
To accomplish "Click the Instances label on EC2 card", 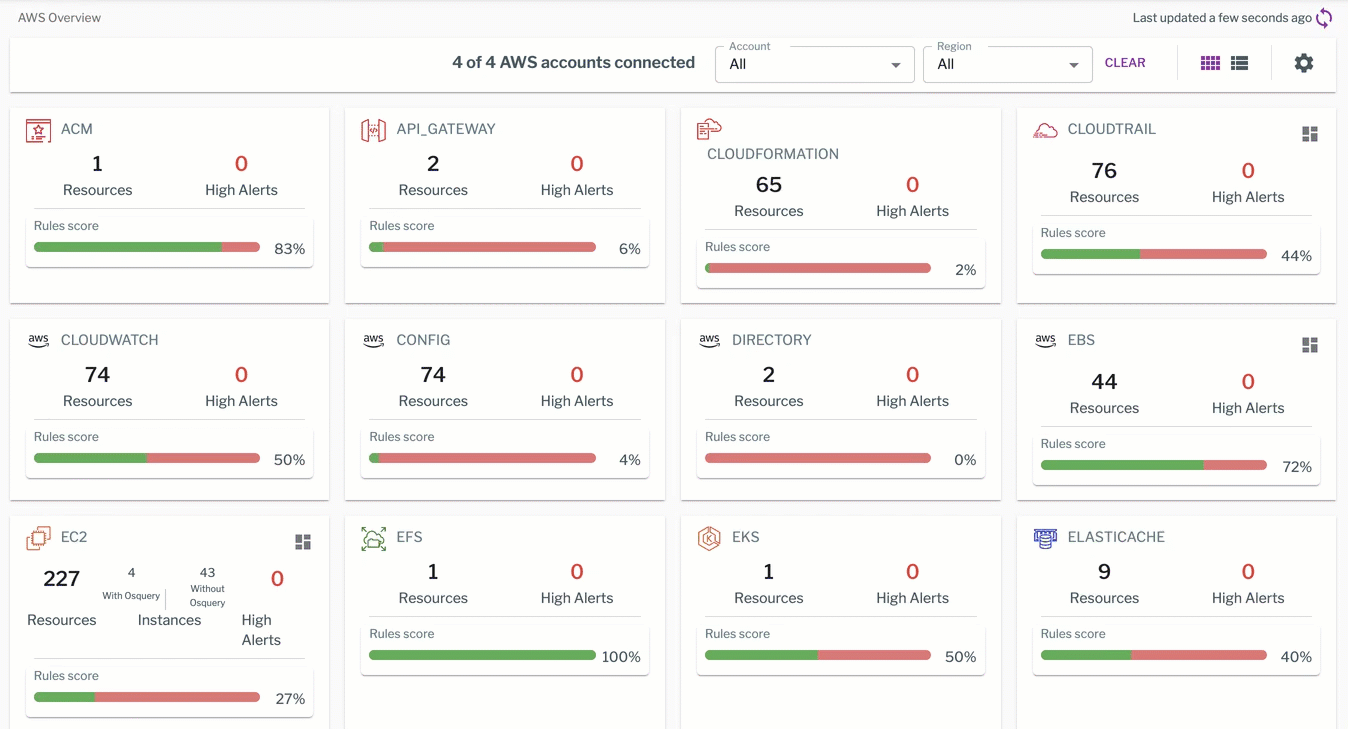I will [169, 620].
